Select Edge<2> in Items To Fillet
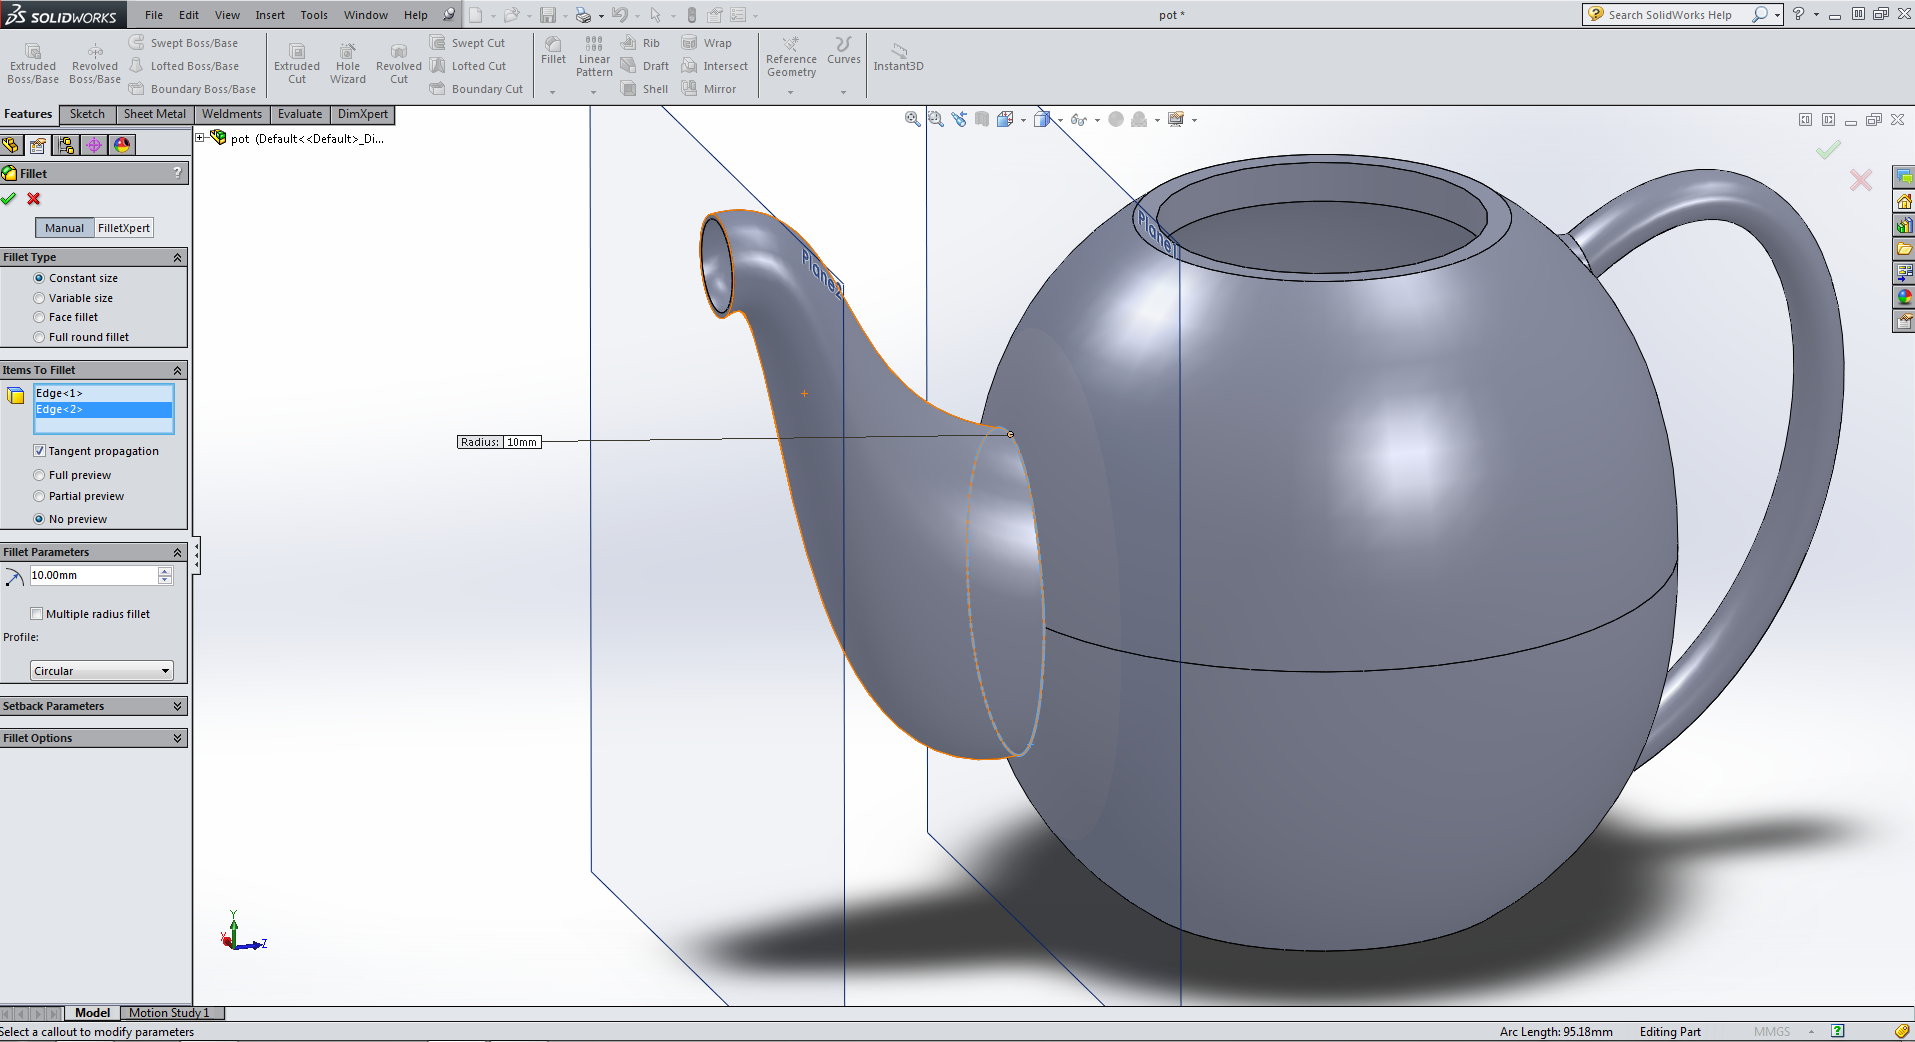 103,410
